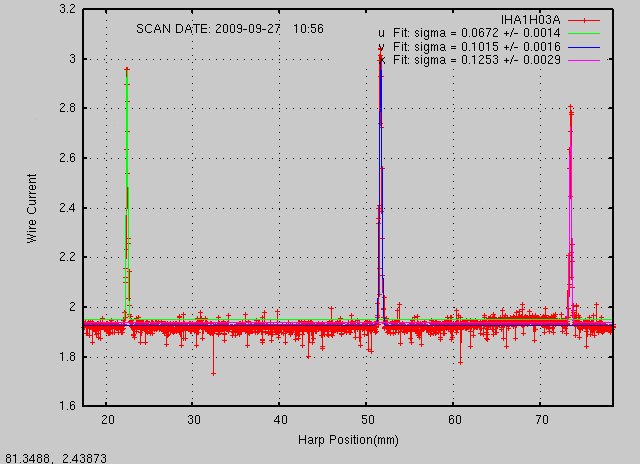Click the blue v-wire peak near 52 mm

point(380,188)
